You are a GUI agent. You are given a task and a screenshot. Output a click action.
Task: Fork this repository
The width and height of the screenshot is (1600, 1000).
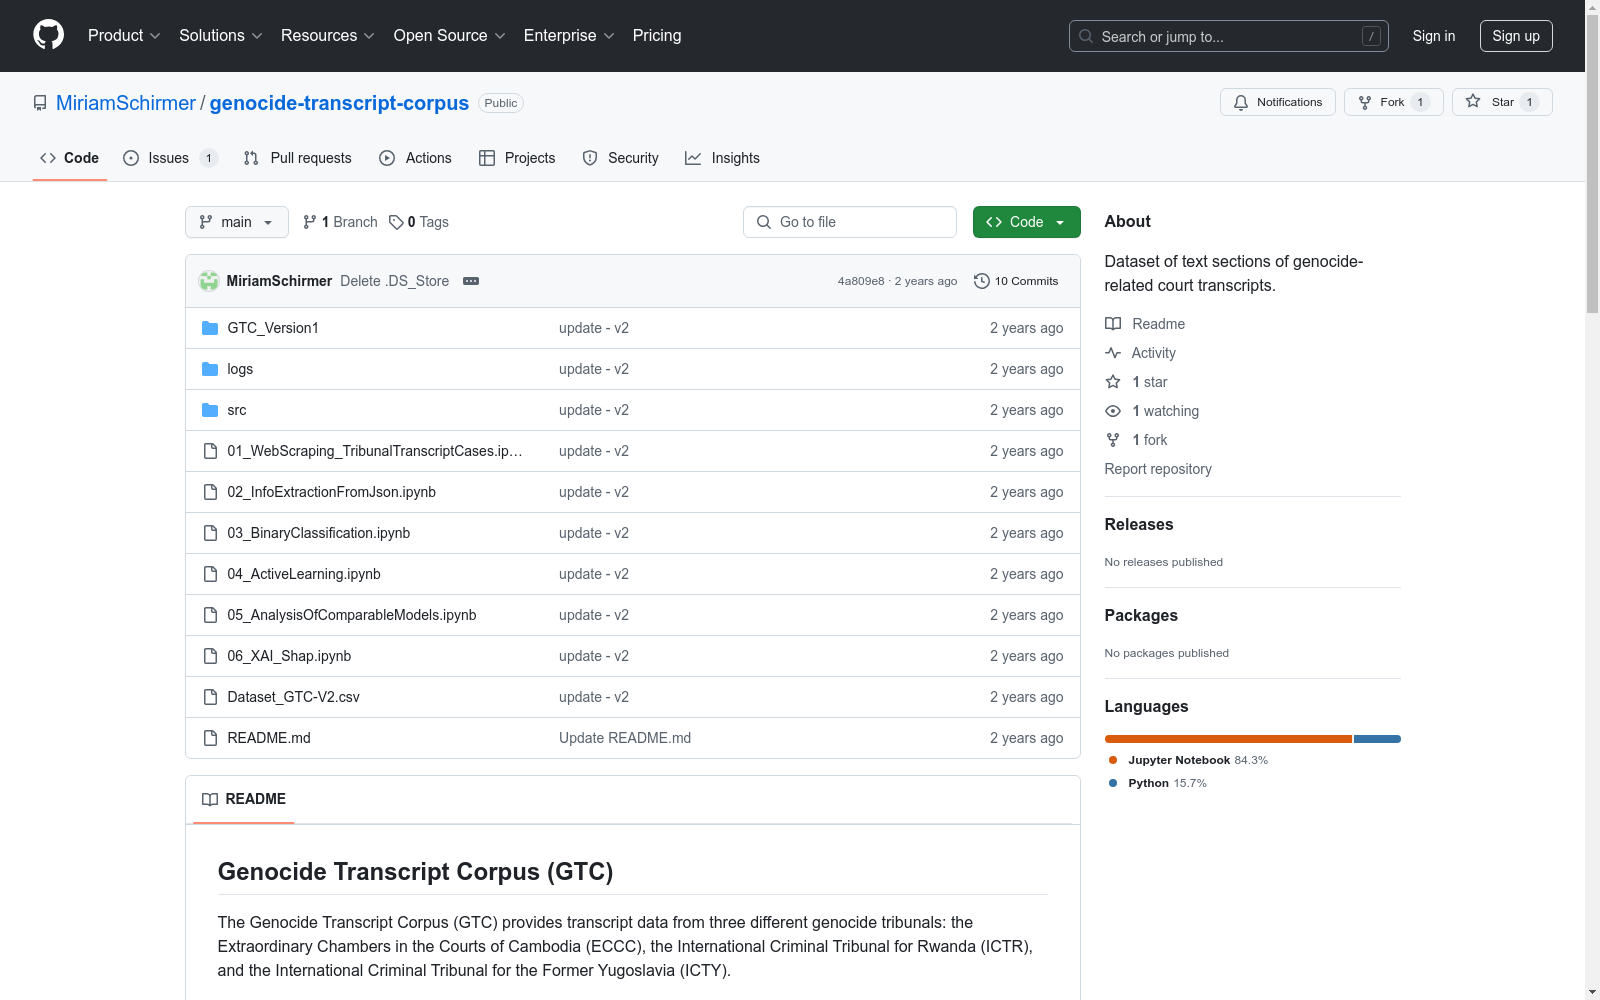pyautogui.click(x=1394, y=102)
